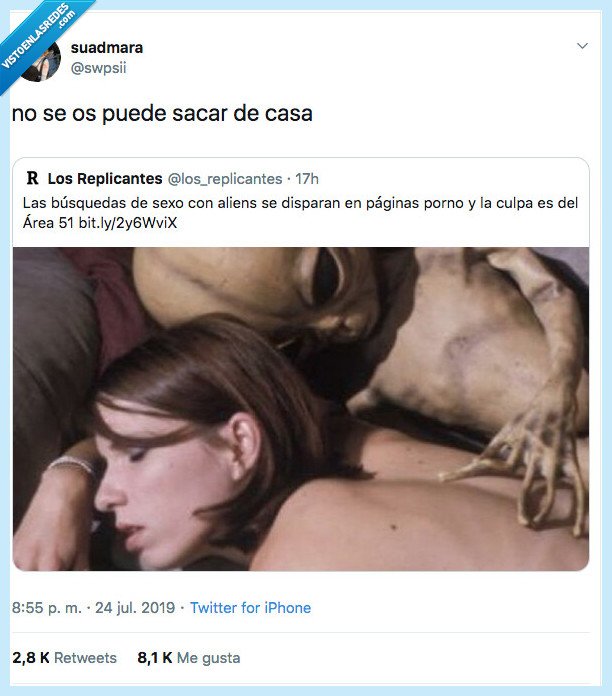Click the Los Replicantes R logo
612x696 pixels.
(x=32, y=178)
